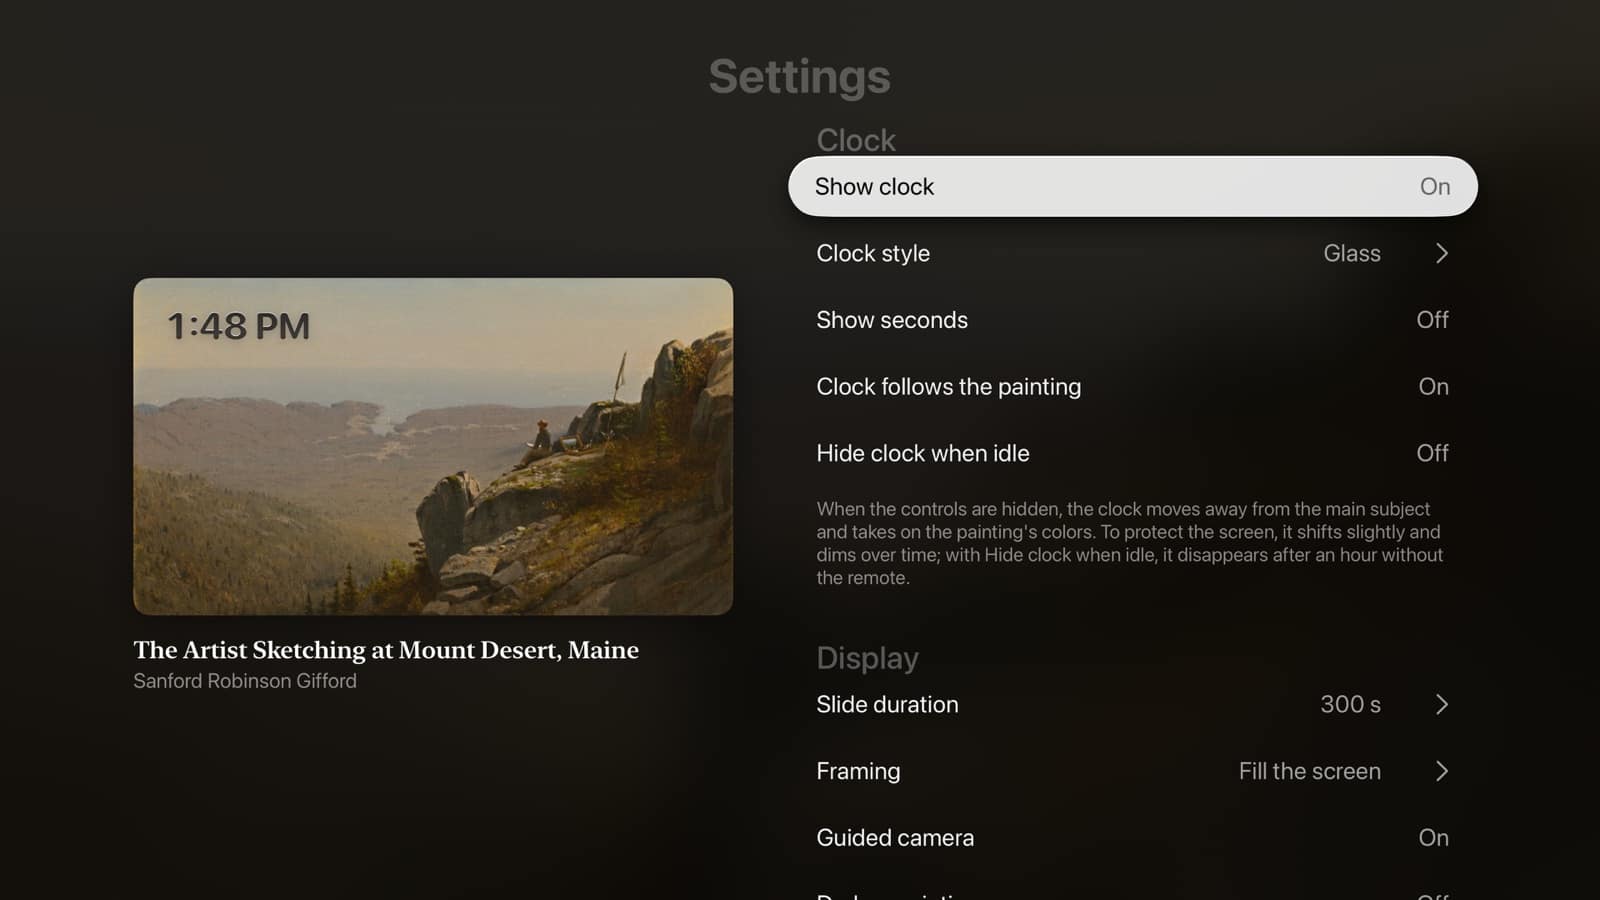The height and width of the screenshot is (900, 1600).
Task: Click the chevron arrow beside Glass
Action: (x=1441, y=254)
